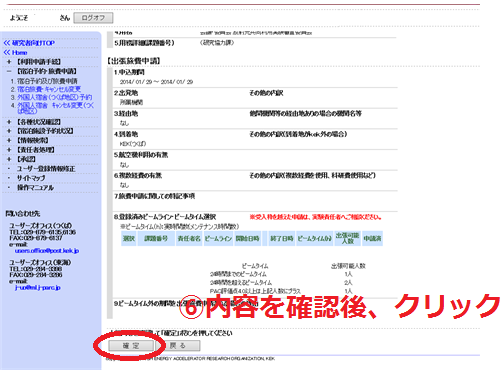The width and height of the screenshot is (501, 374).
Task: Expand the 【情報検索】 plus icon
Action: point(9,140)
